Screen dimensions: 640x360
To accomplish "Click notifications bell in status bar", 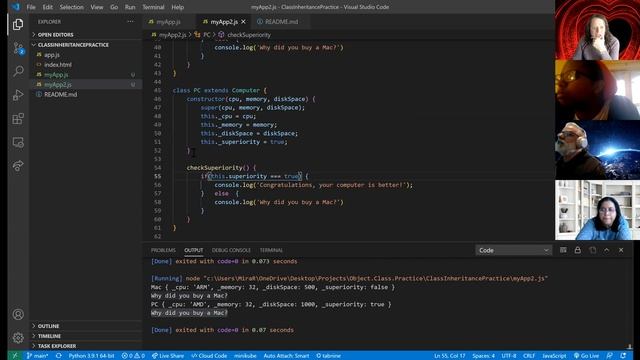I will click(x=623, y=356).
